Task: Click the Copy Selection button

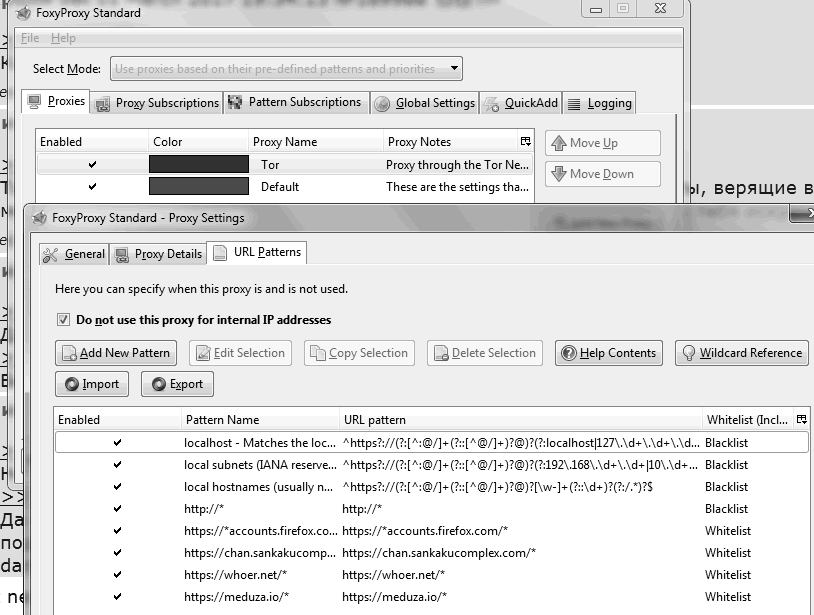Action: click(x=359, y=353)
